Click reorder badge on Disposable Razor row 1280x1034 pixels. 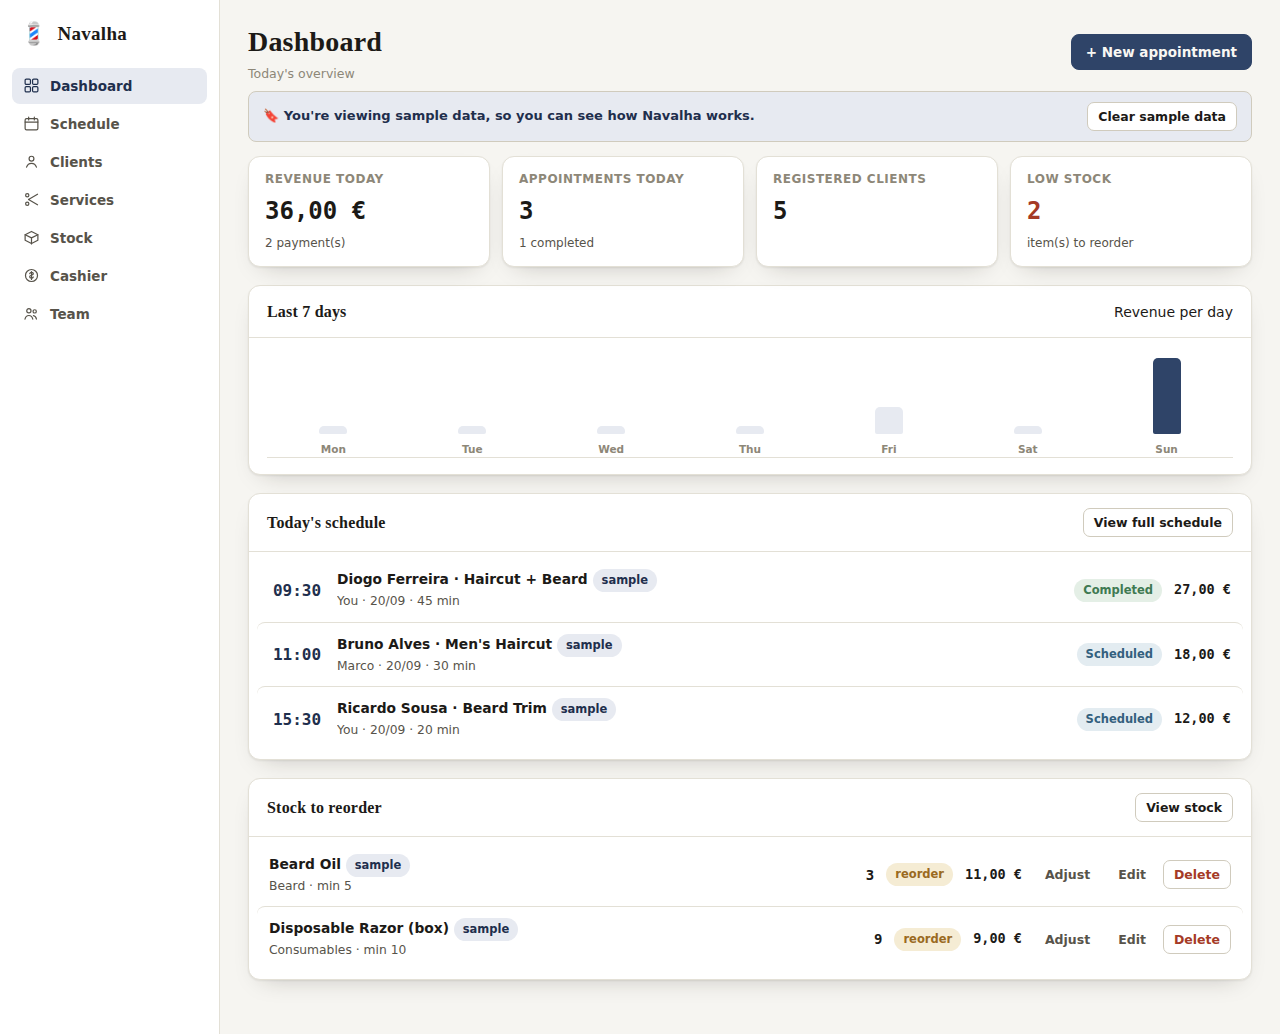[x=927, y=939]
